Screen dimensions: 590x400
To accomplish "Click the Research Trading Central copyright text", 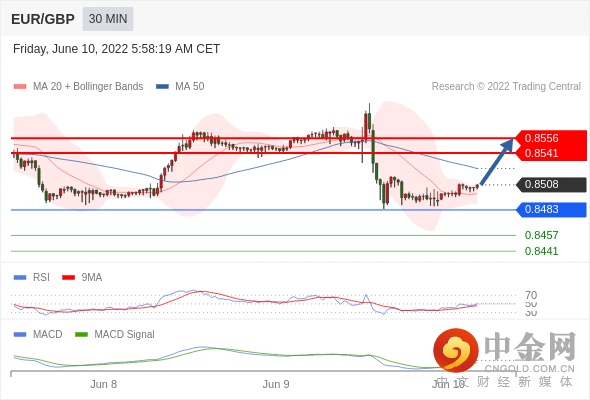I will click(506, 87).
